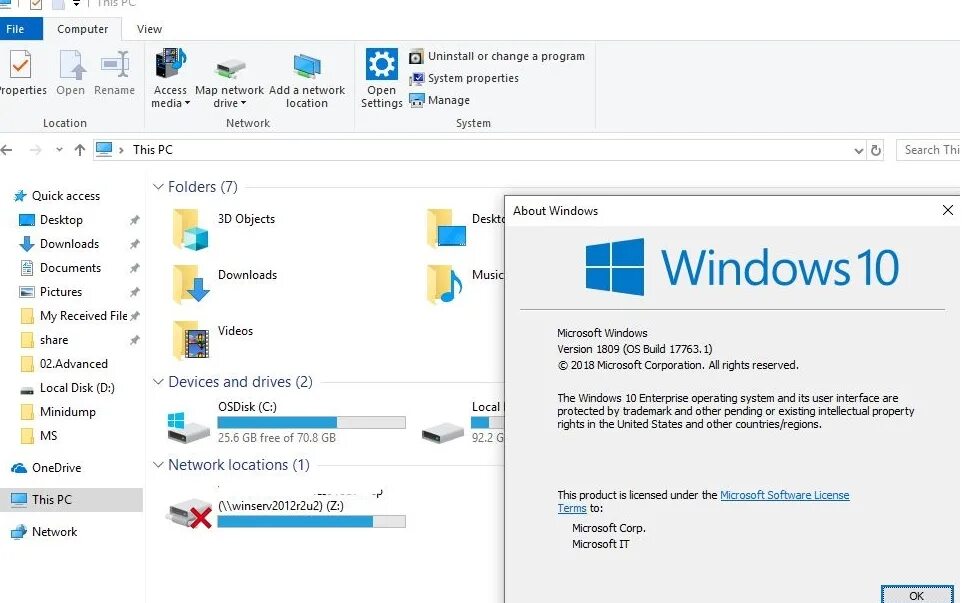The height and width of the screenshot is (603, 967).
Task: Select MS folder in sidebar
Action: tap(48, 437)
